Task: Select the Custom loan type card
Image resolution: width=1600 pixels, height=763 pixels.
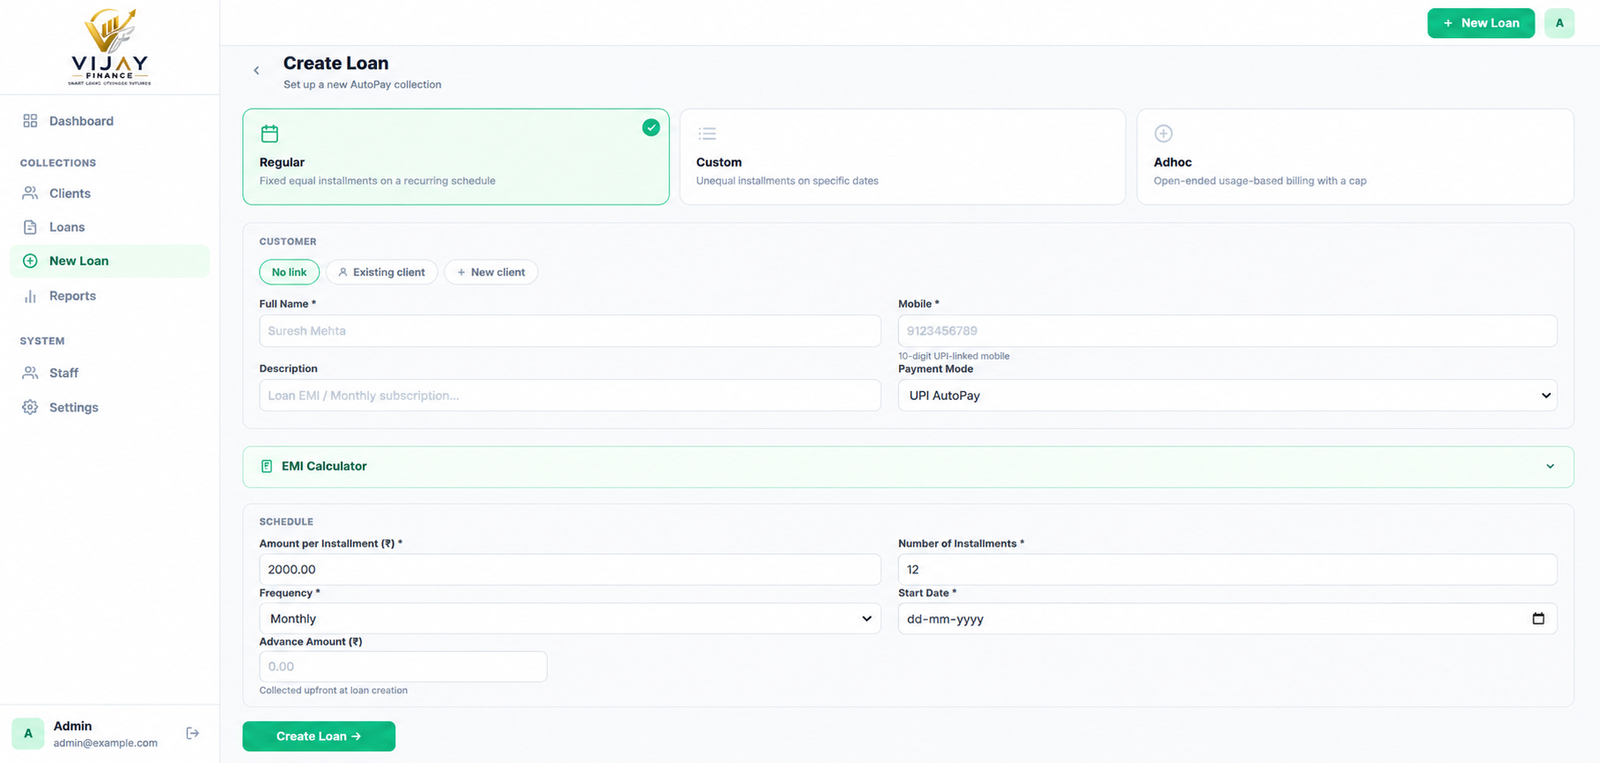Action: pos(902,157)
